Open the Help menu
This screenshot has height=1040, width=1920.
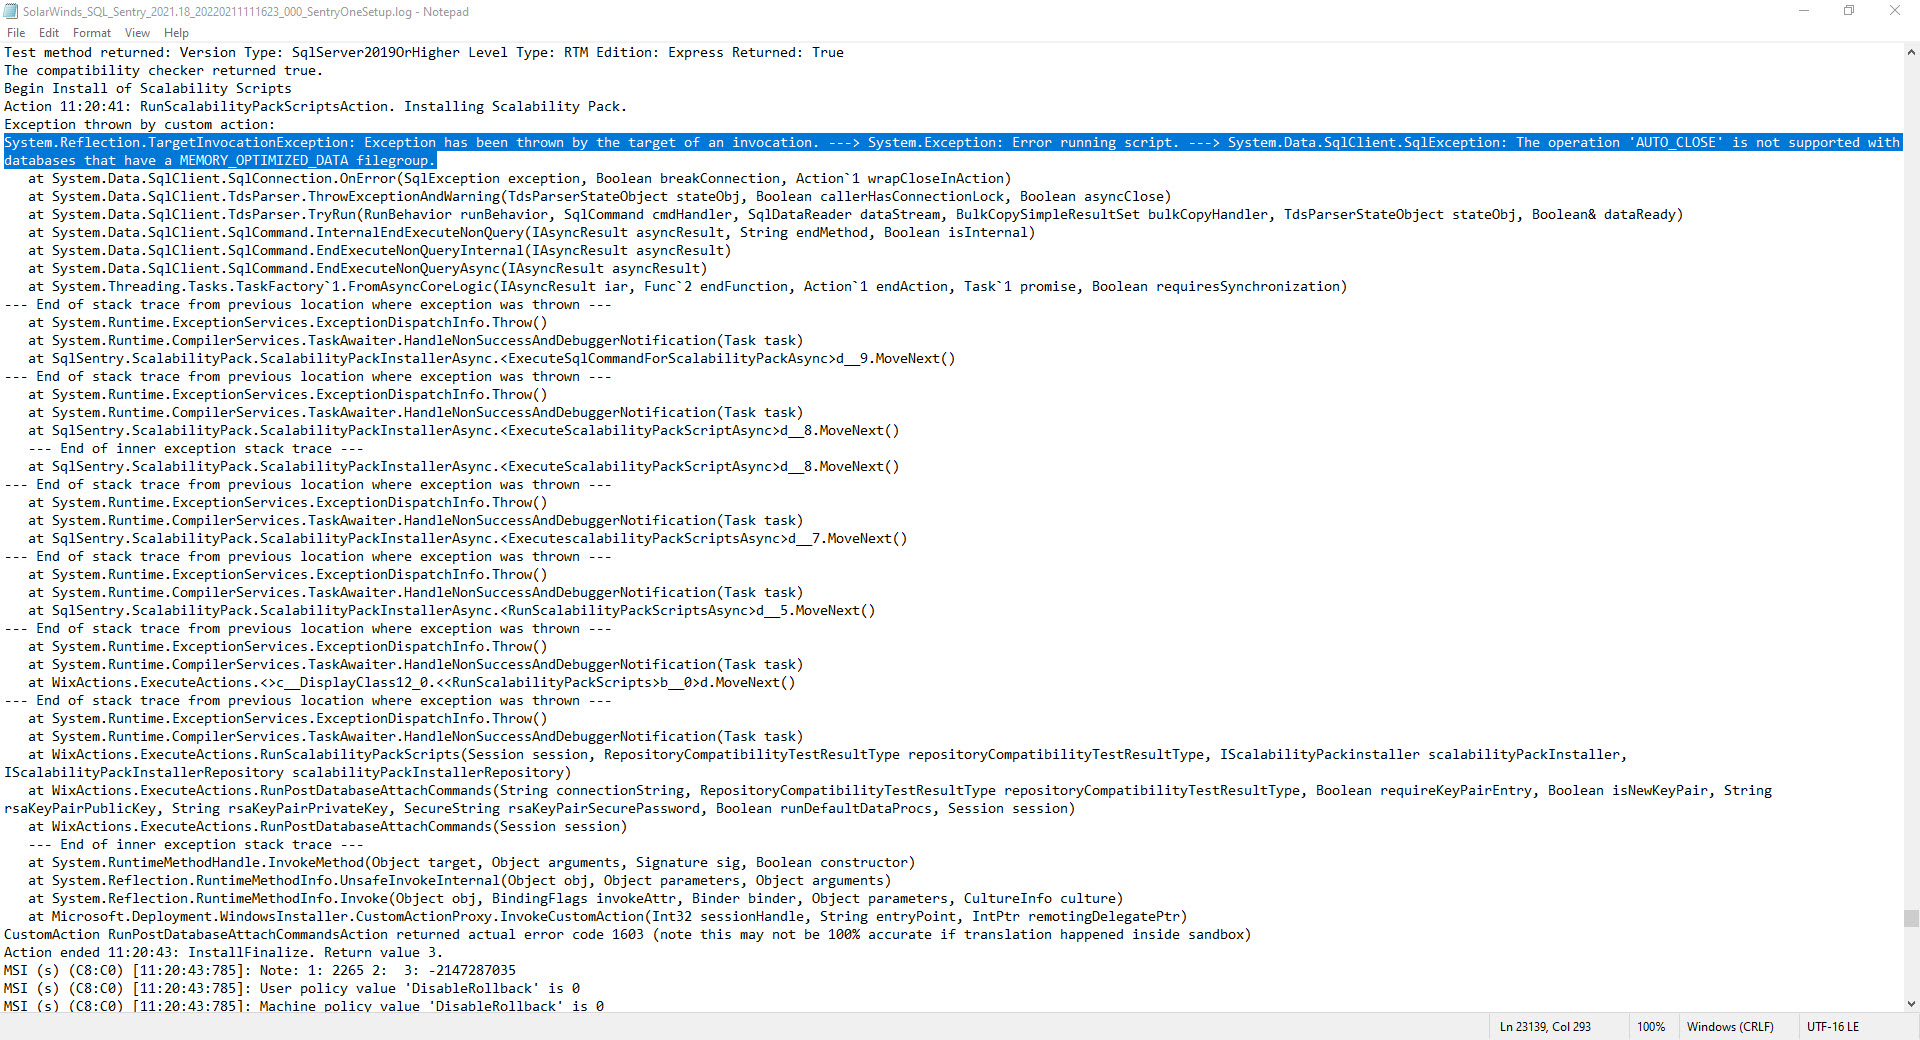tap(176, 32)
